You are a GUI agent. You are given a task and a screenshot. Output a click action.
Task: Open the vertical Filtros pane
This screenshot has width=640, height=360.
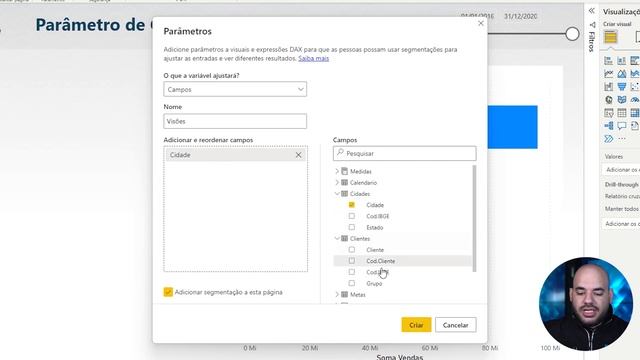tap(592, 42)
